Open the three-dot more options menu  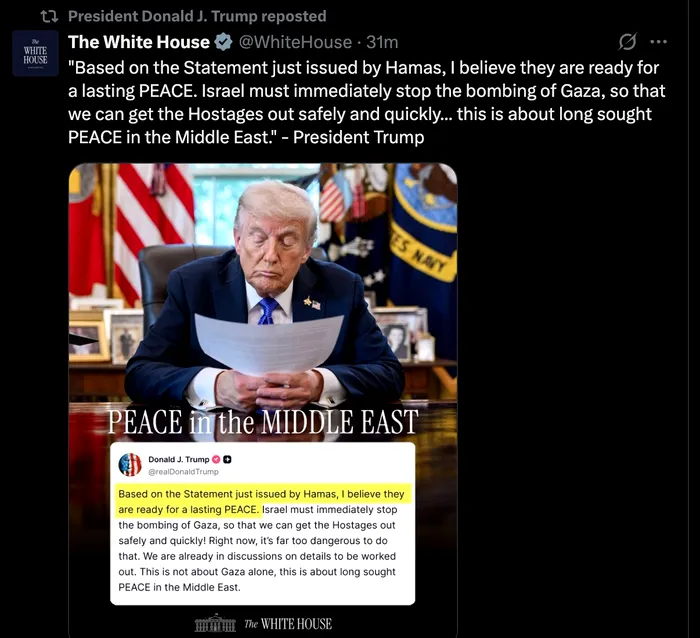[x=658, y=42]
